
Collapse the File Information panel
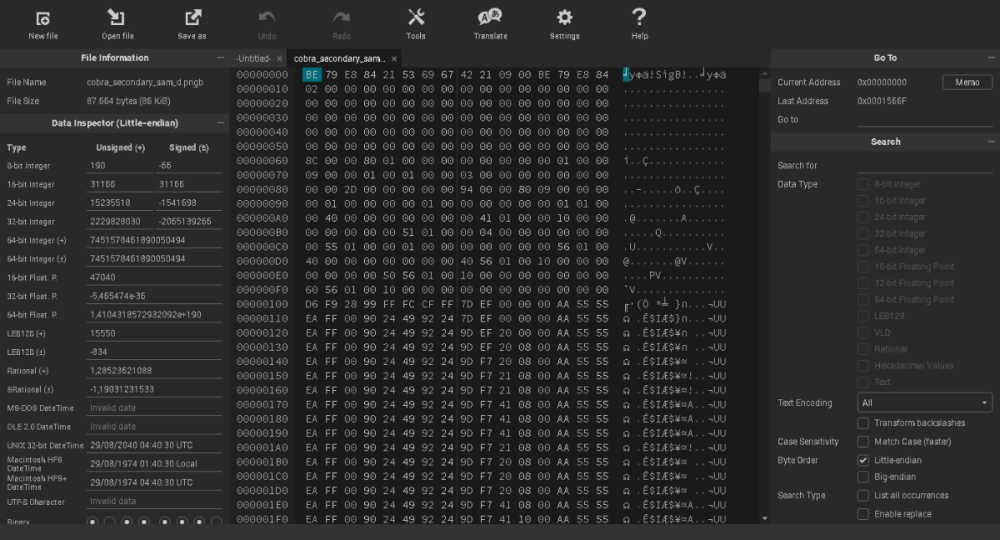point(220,58)
